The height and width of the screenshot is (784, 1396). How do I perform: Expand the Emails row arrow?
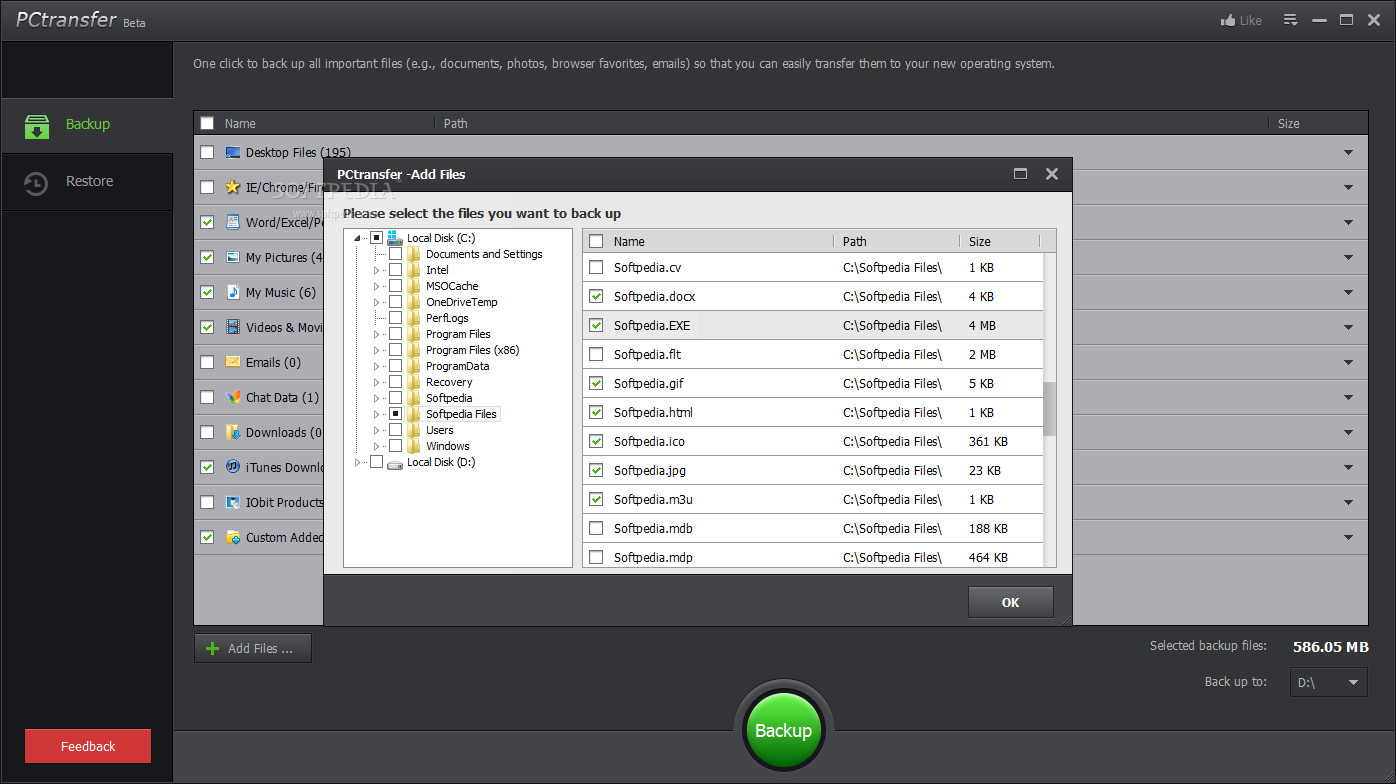[1348, 362]
